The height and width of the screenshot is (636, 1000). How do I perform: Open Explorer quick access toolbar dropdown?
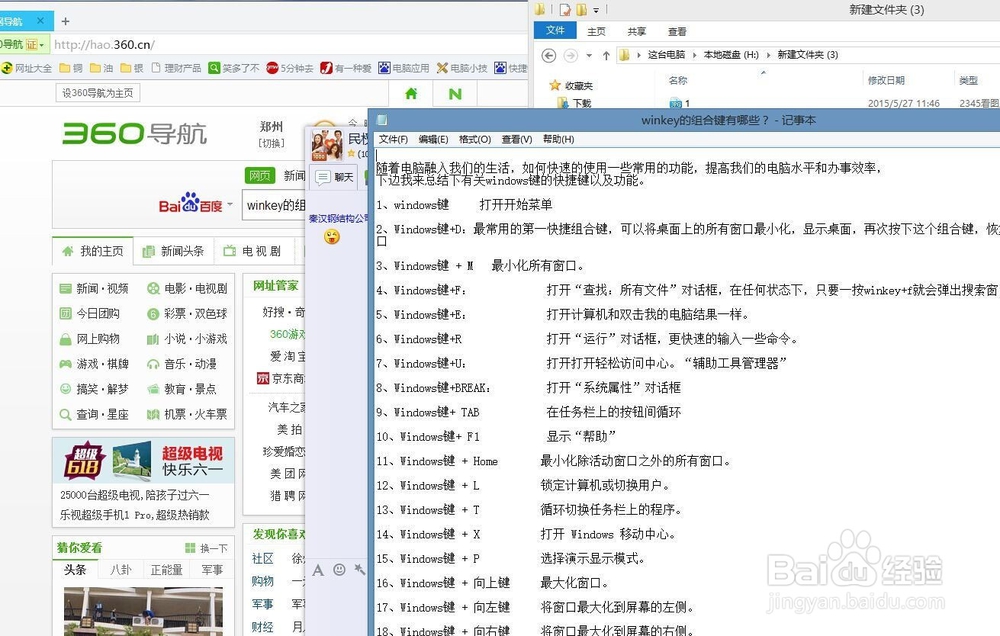[x=596, y=10]
